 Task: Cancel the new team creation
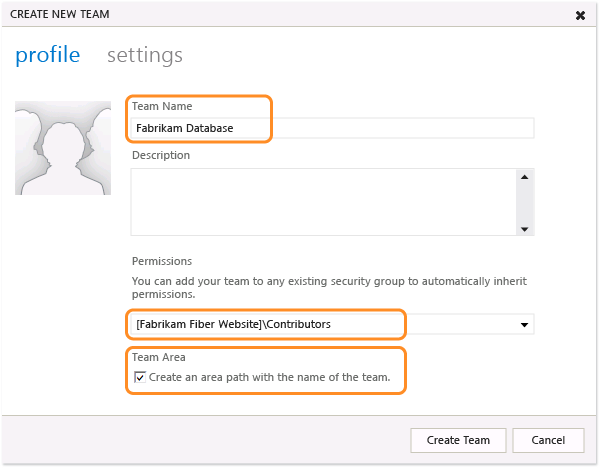548,440
